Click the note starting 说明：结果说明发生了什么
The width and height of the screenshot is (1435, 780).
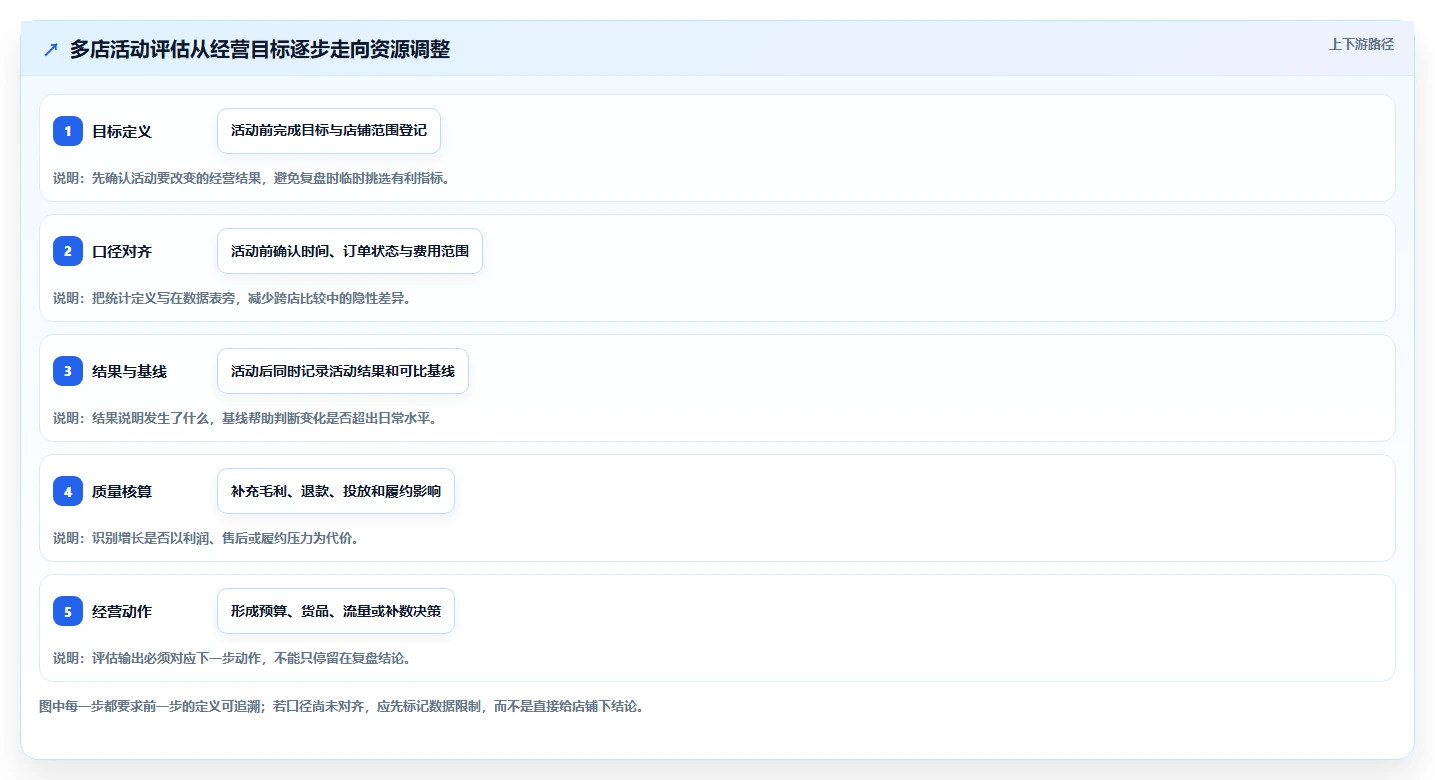(245, 418)
